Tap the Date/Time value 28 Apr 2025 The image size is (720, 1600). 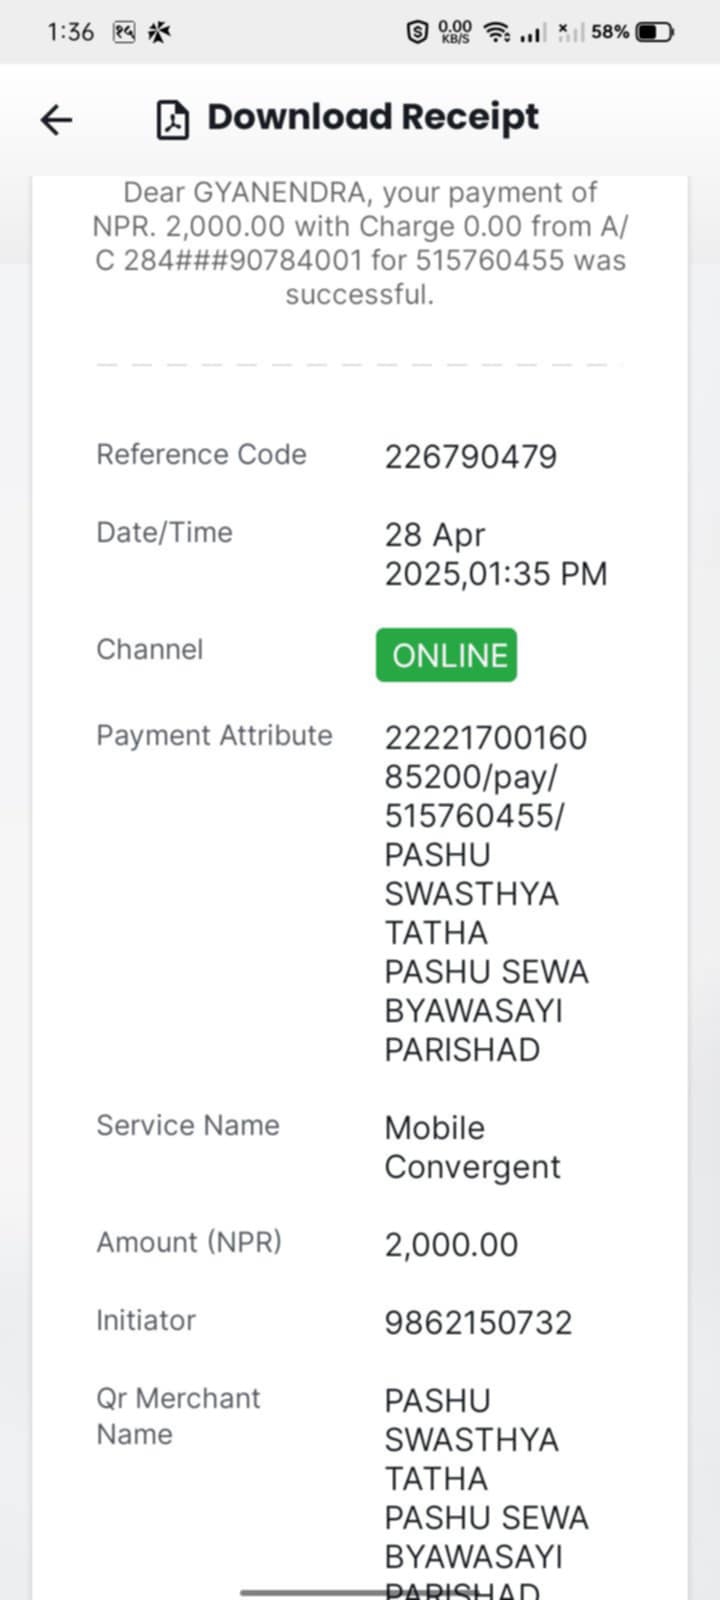(x=496, y=554)
